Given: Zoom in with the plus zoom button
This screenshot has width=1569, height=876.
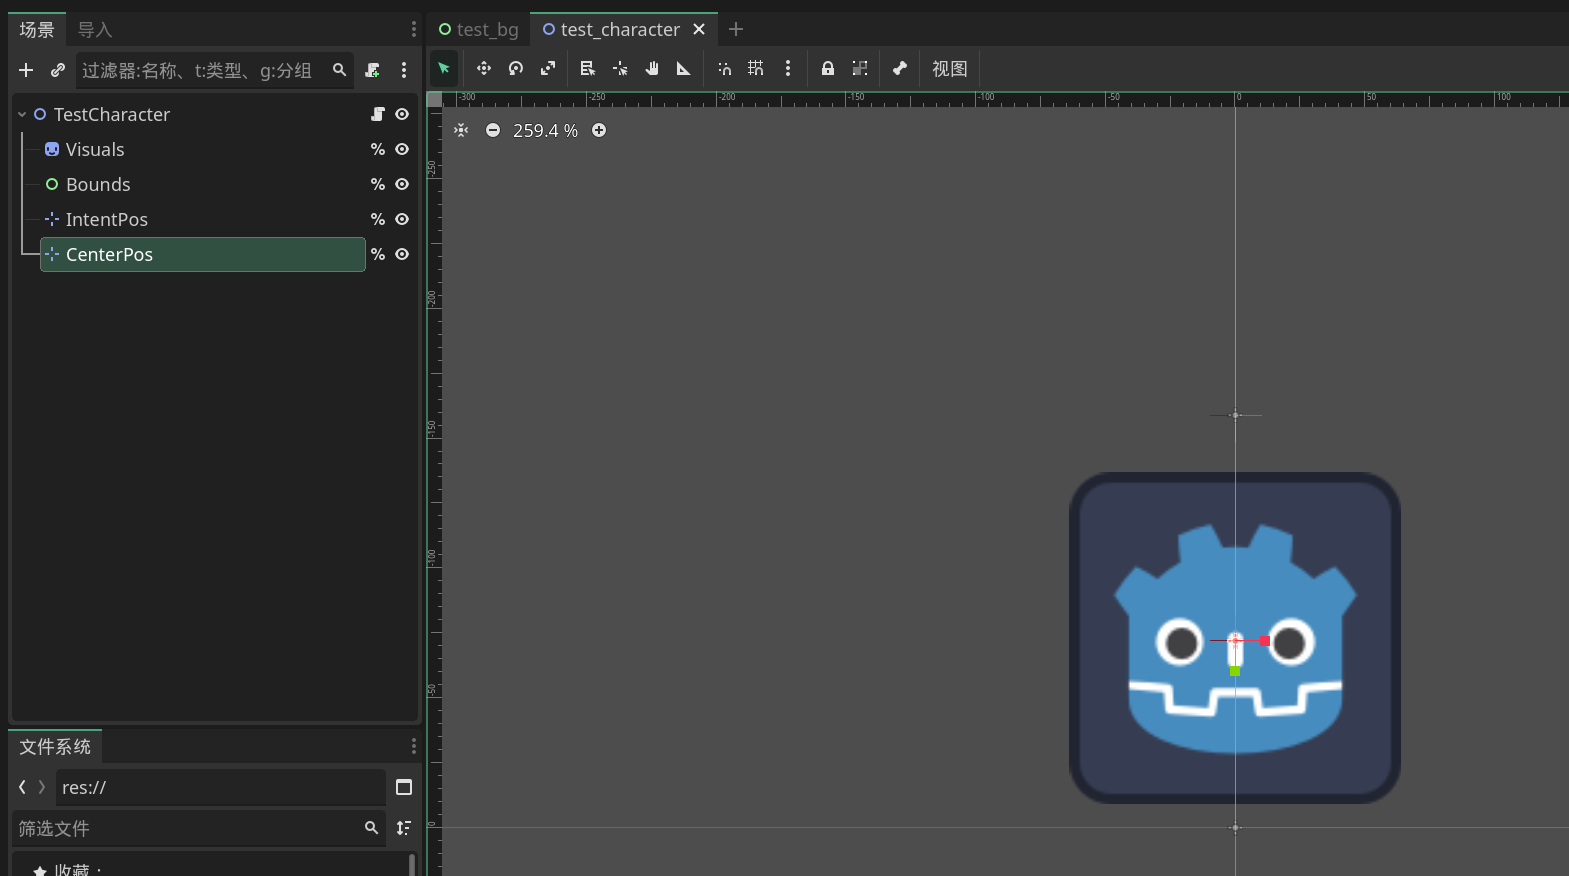Looking at the screenshot, I should coord(599,130).
